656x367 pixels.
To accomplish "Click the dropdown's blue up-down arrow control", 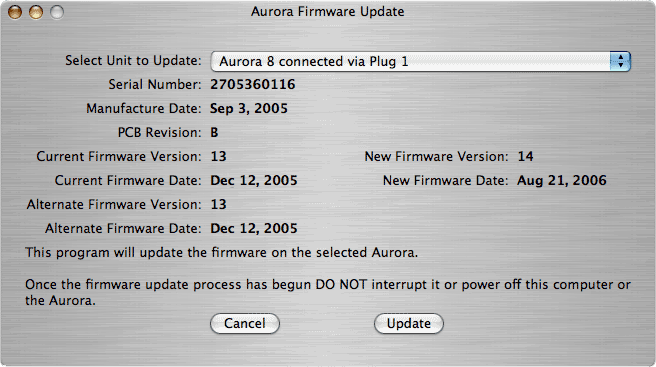I will 620,62.
